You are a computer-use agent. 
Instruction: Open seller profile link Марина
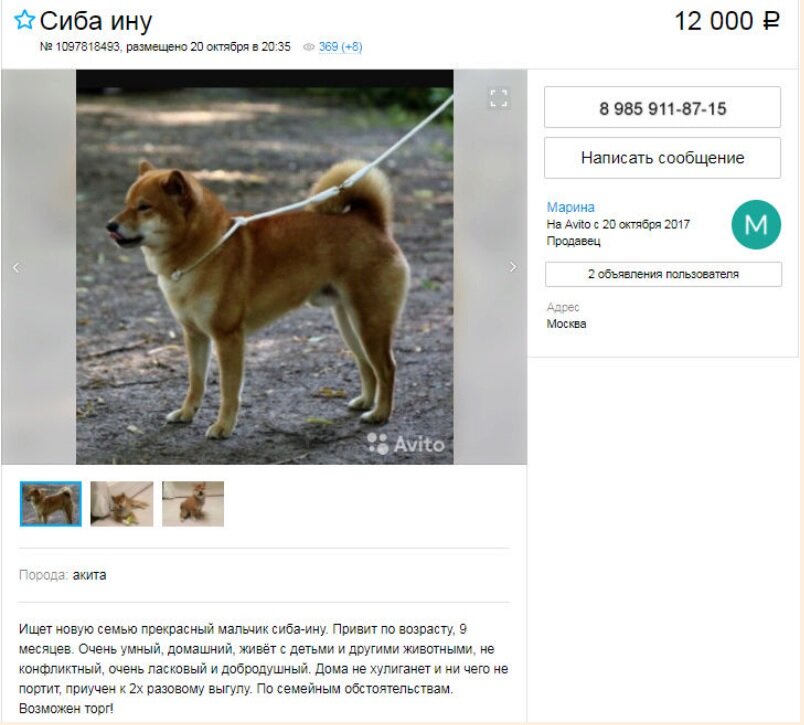pyautogui.click(x=570, y=207)
